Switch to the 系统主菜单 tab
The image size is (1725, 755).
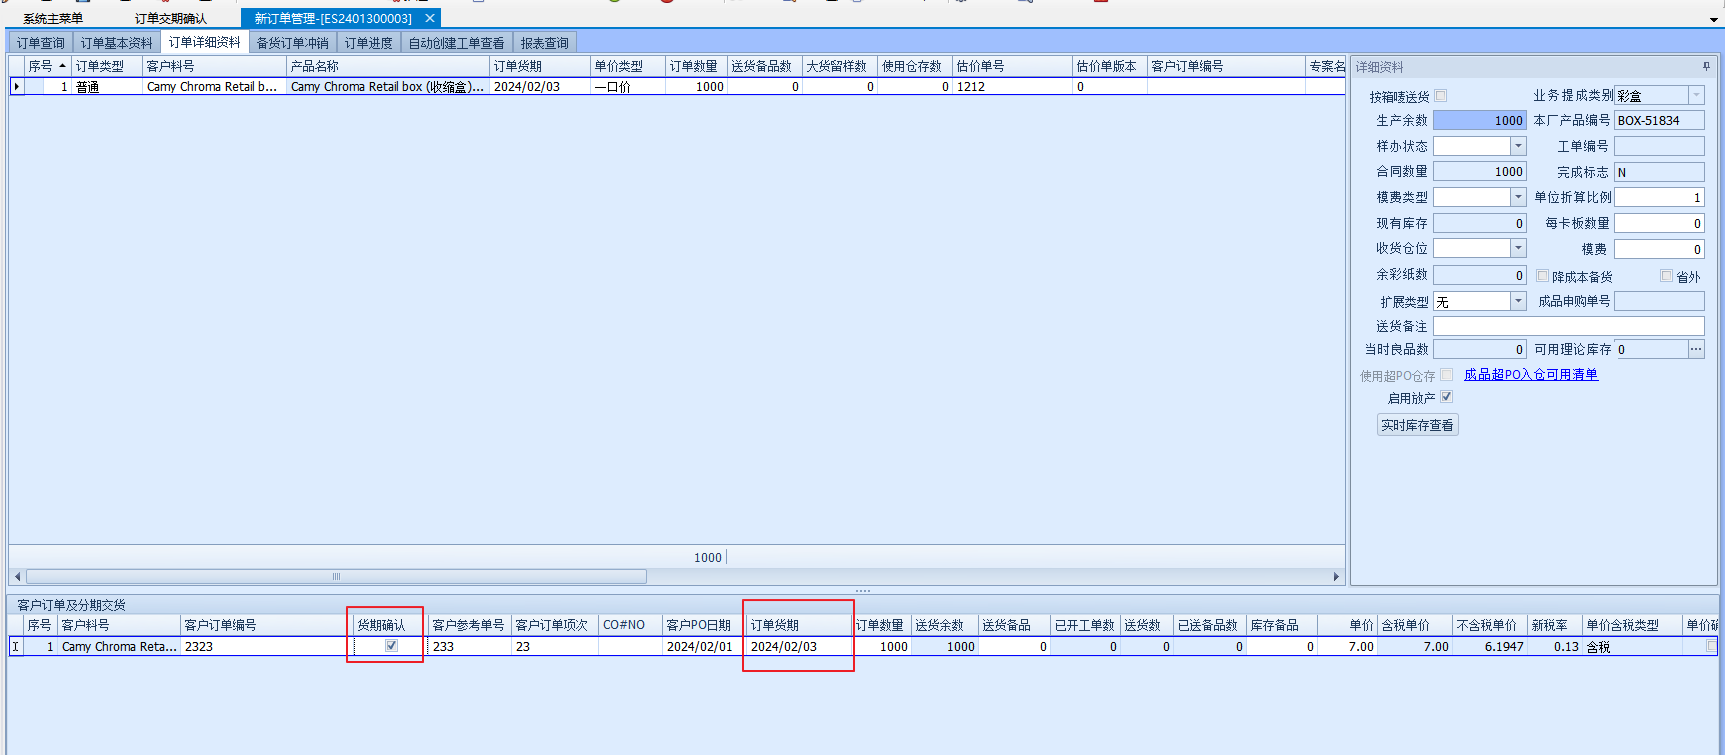(53, 18)
